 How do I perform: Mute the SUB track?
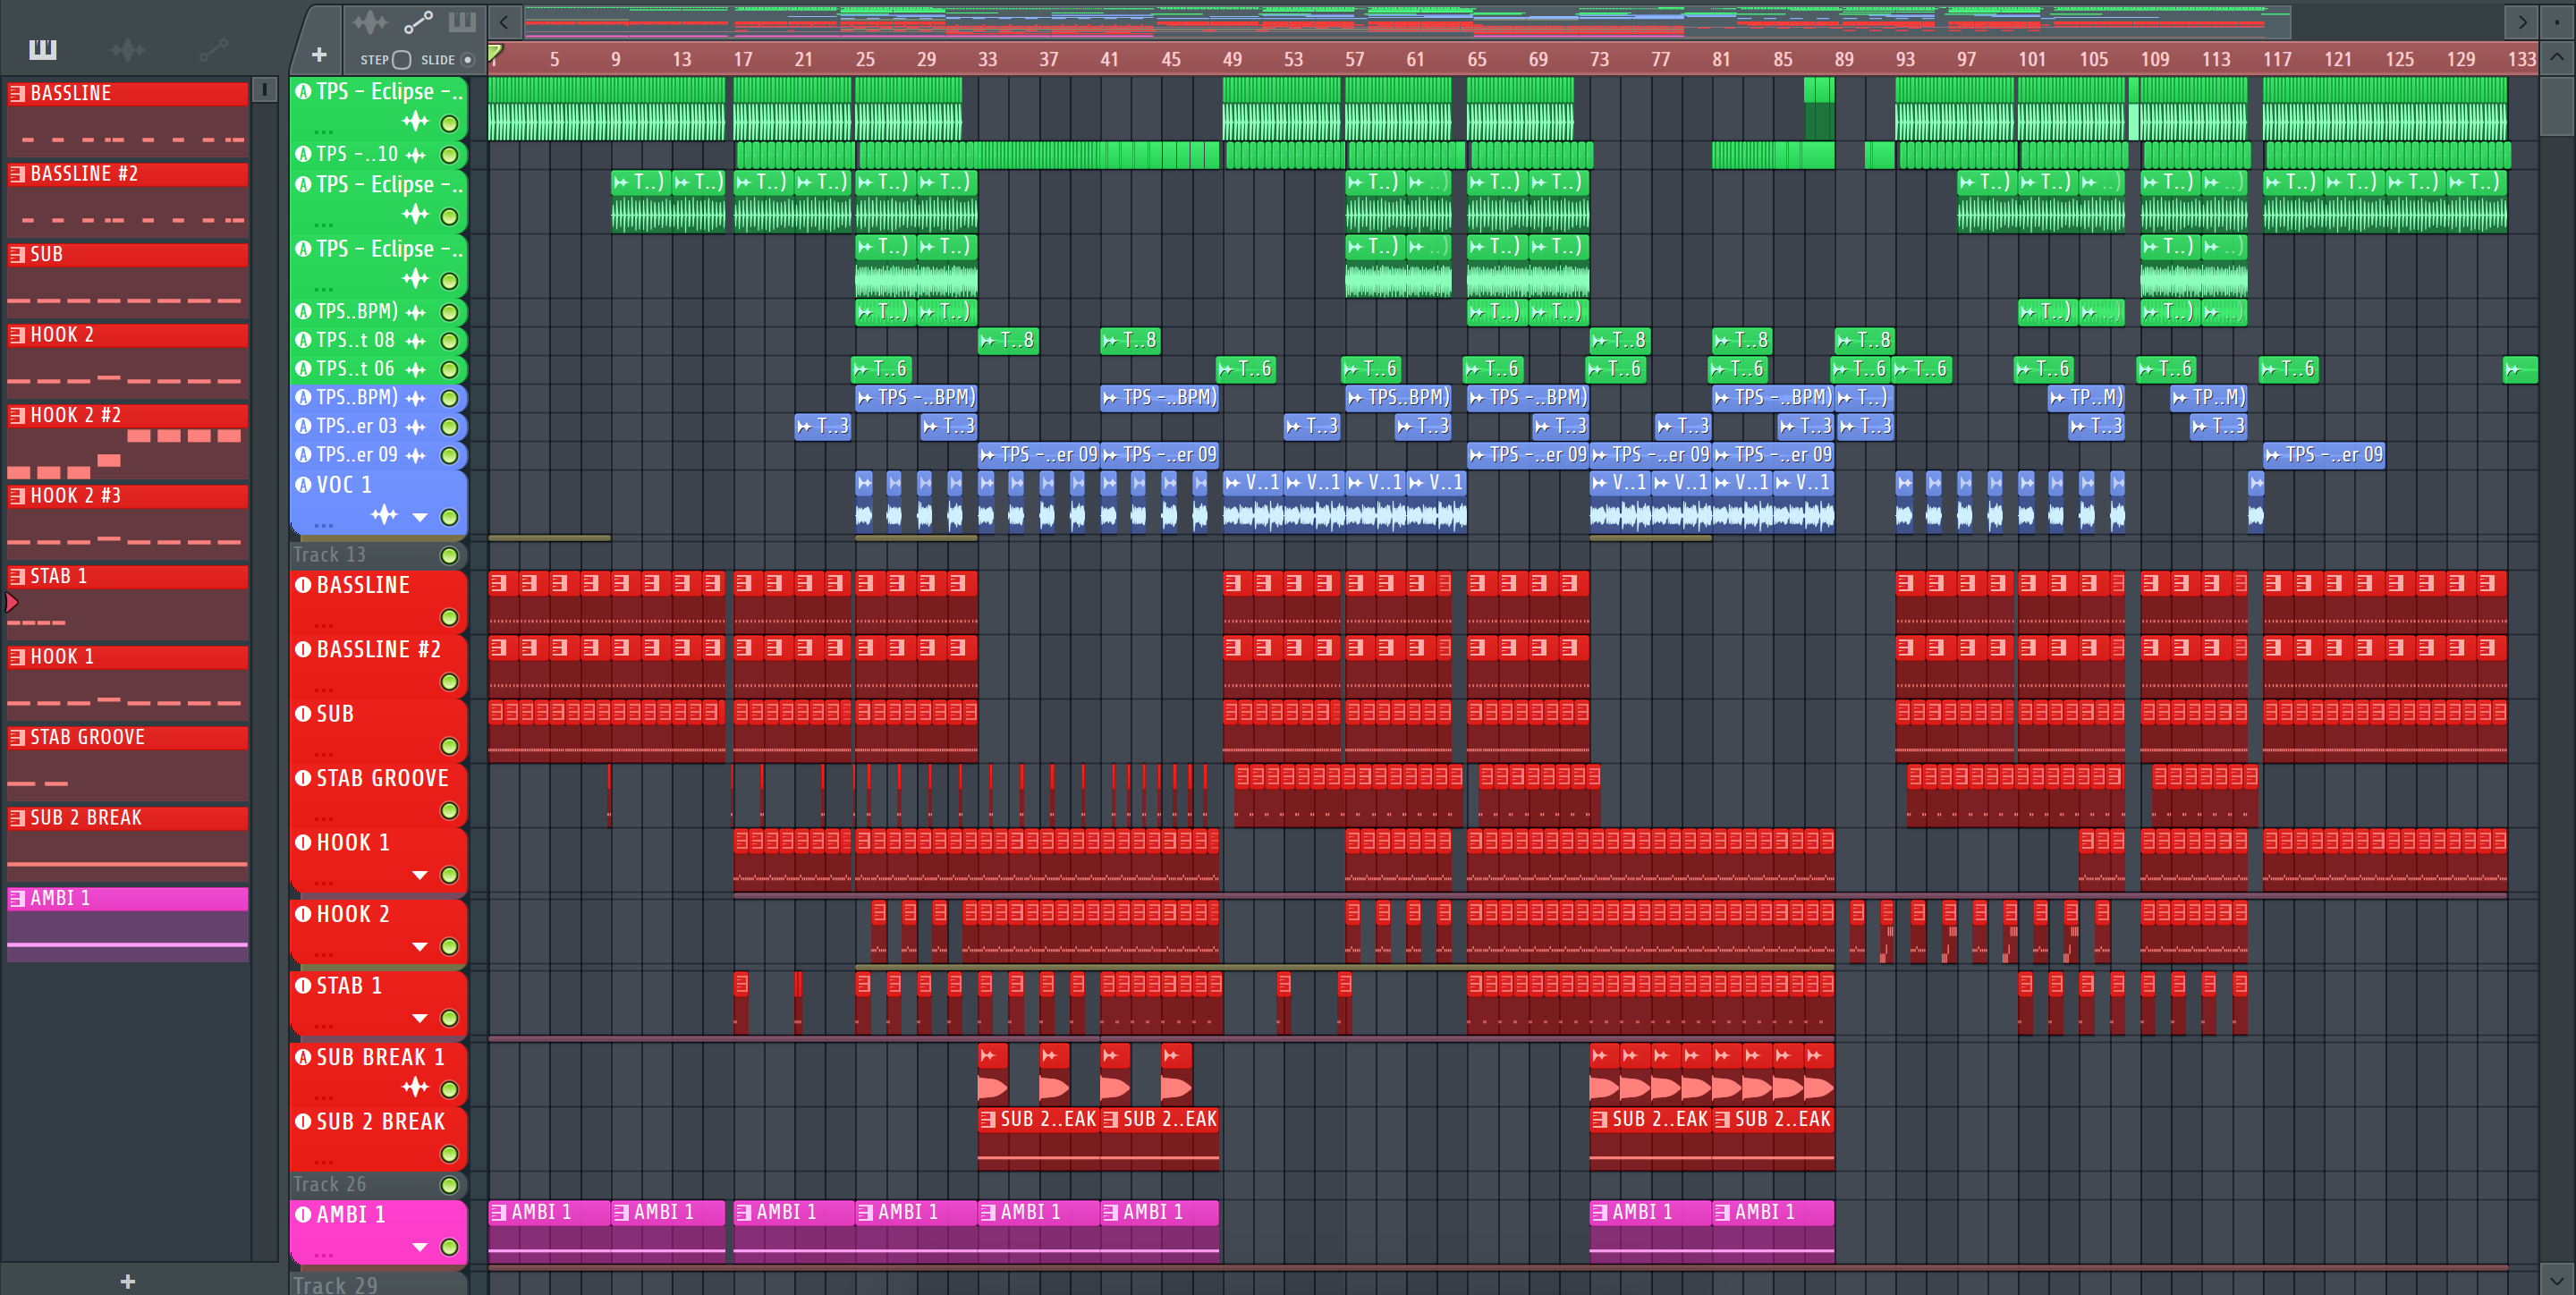(450, 747)
